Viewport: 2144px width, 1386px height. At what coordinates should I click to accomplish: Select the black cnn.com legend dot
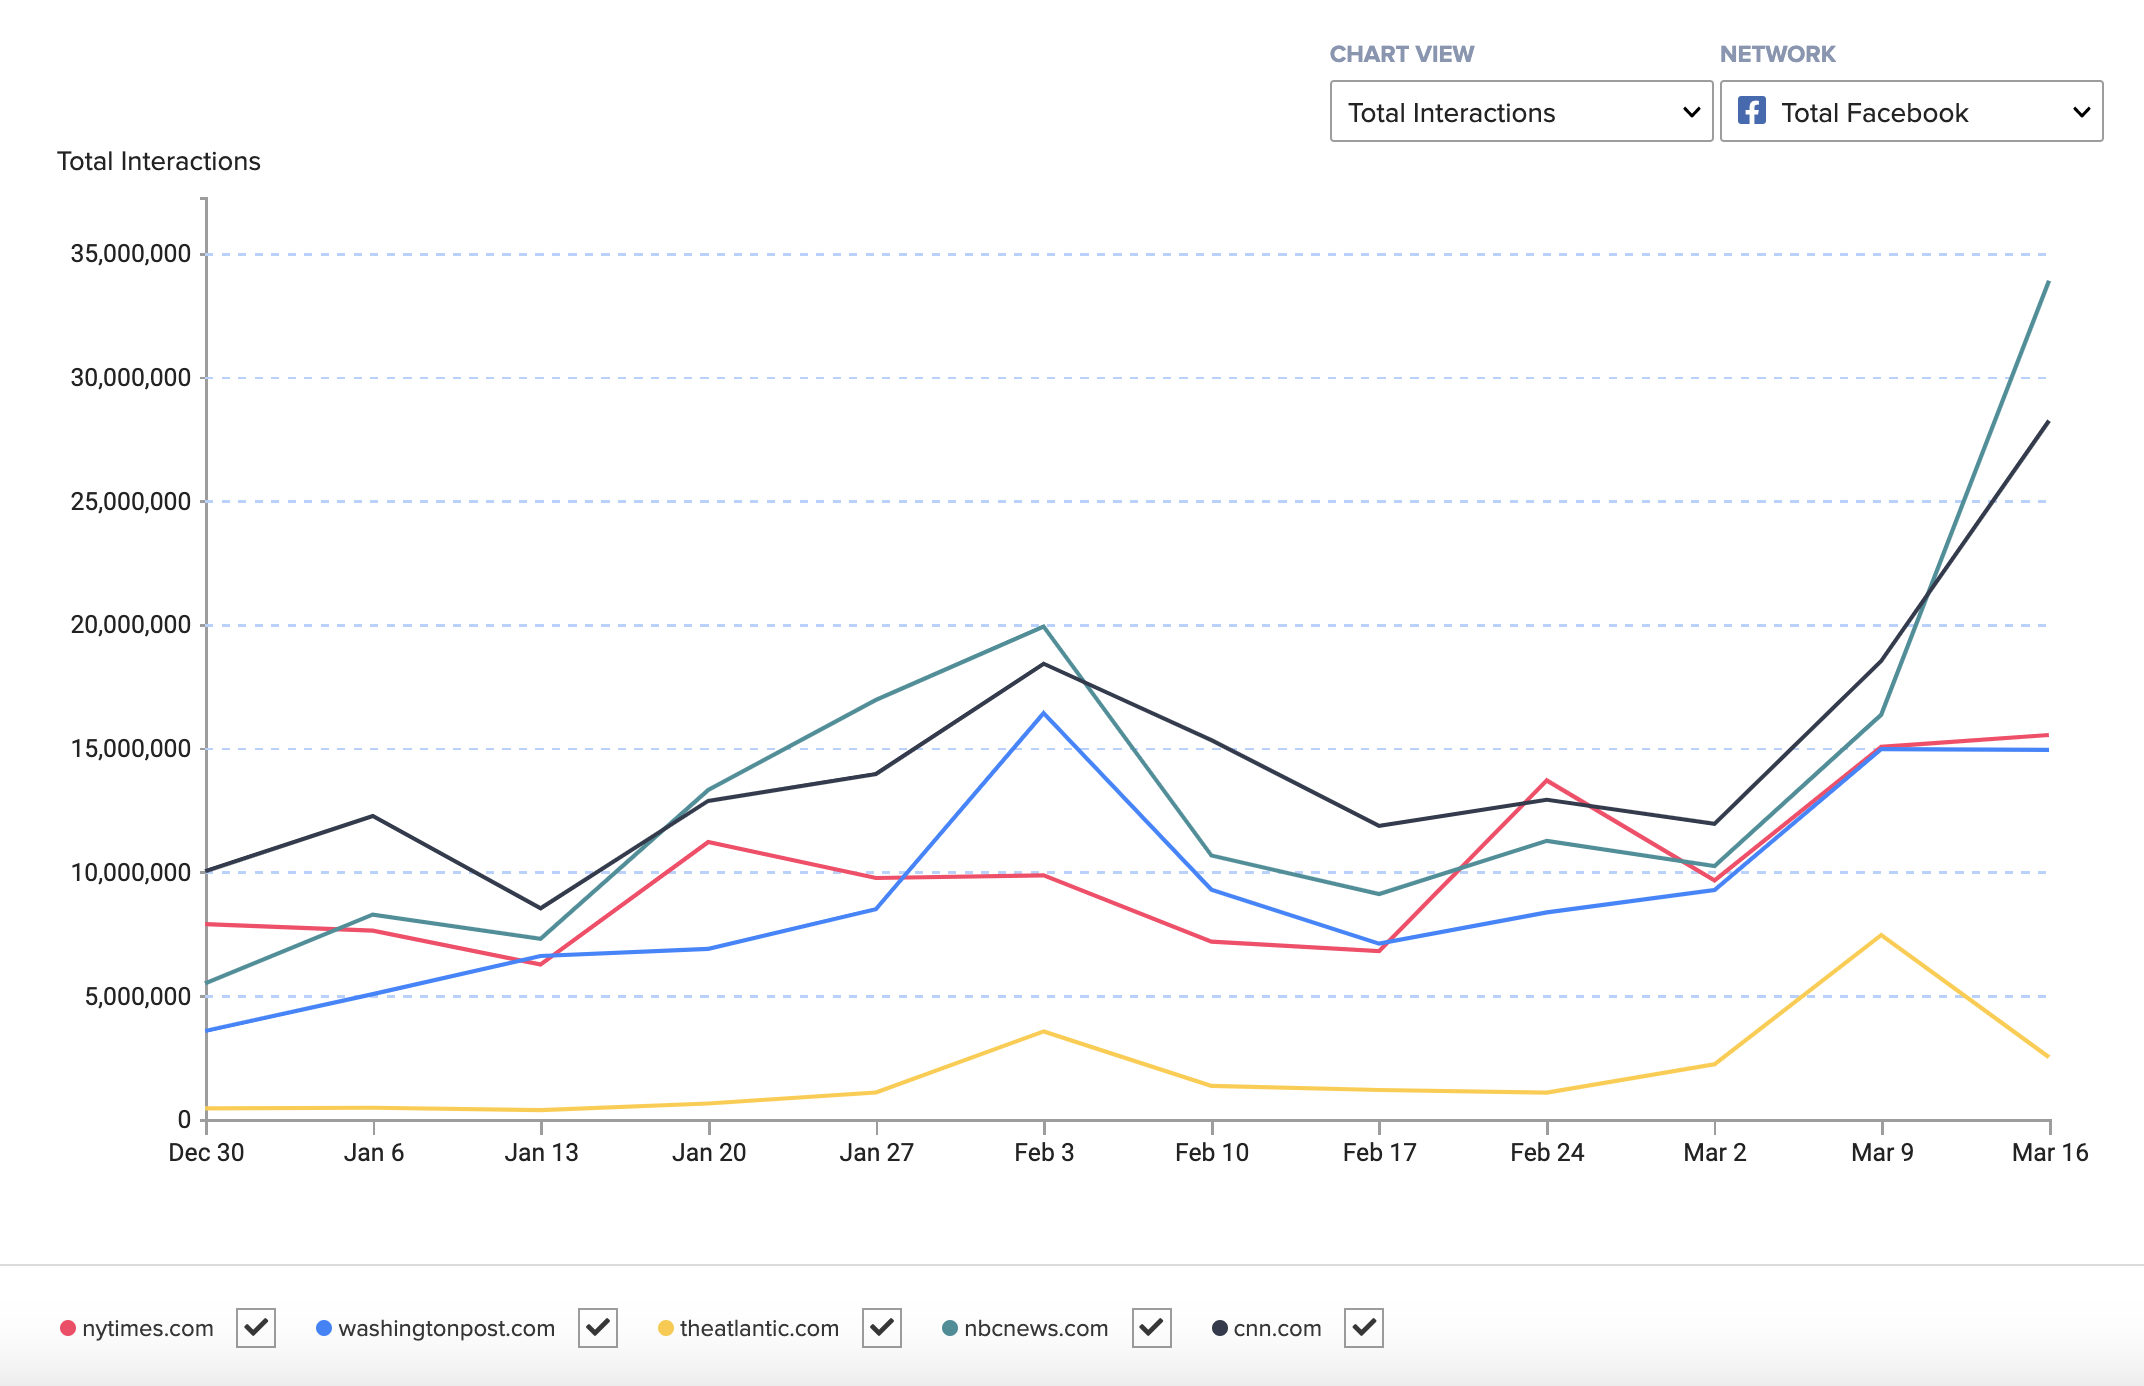pos(1218,1328)
